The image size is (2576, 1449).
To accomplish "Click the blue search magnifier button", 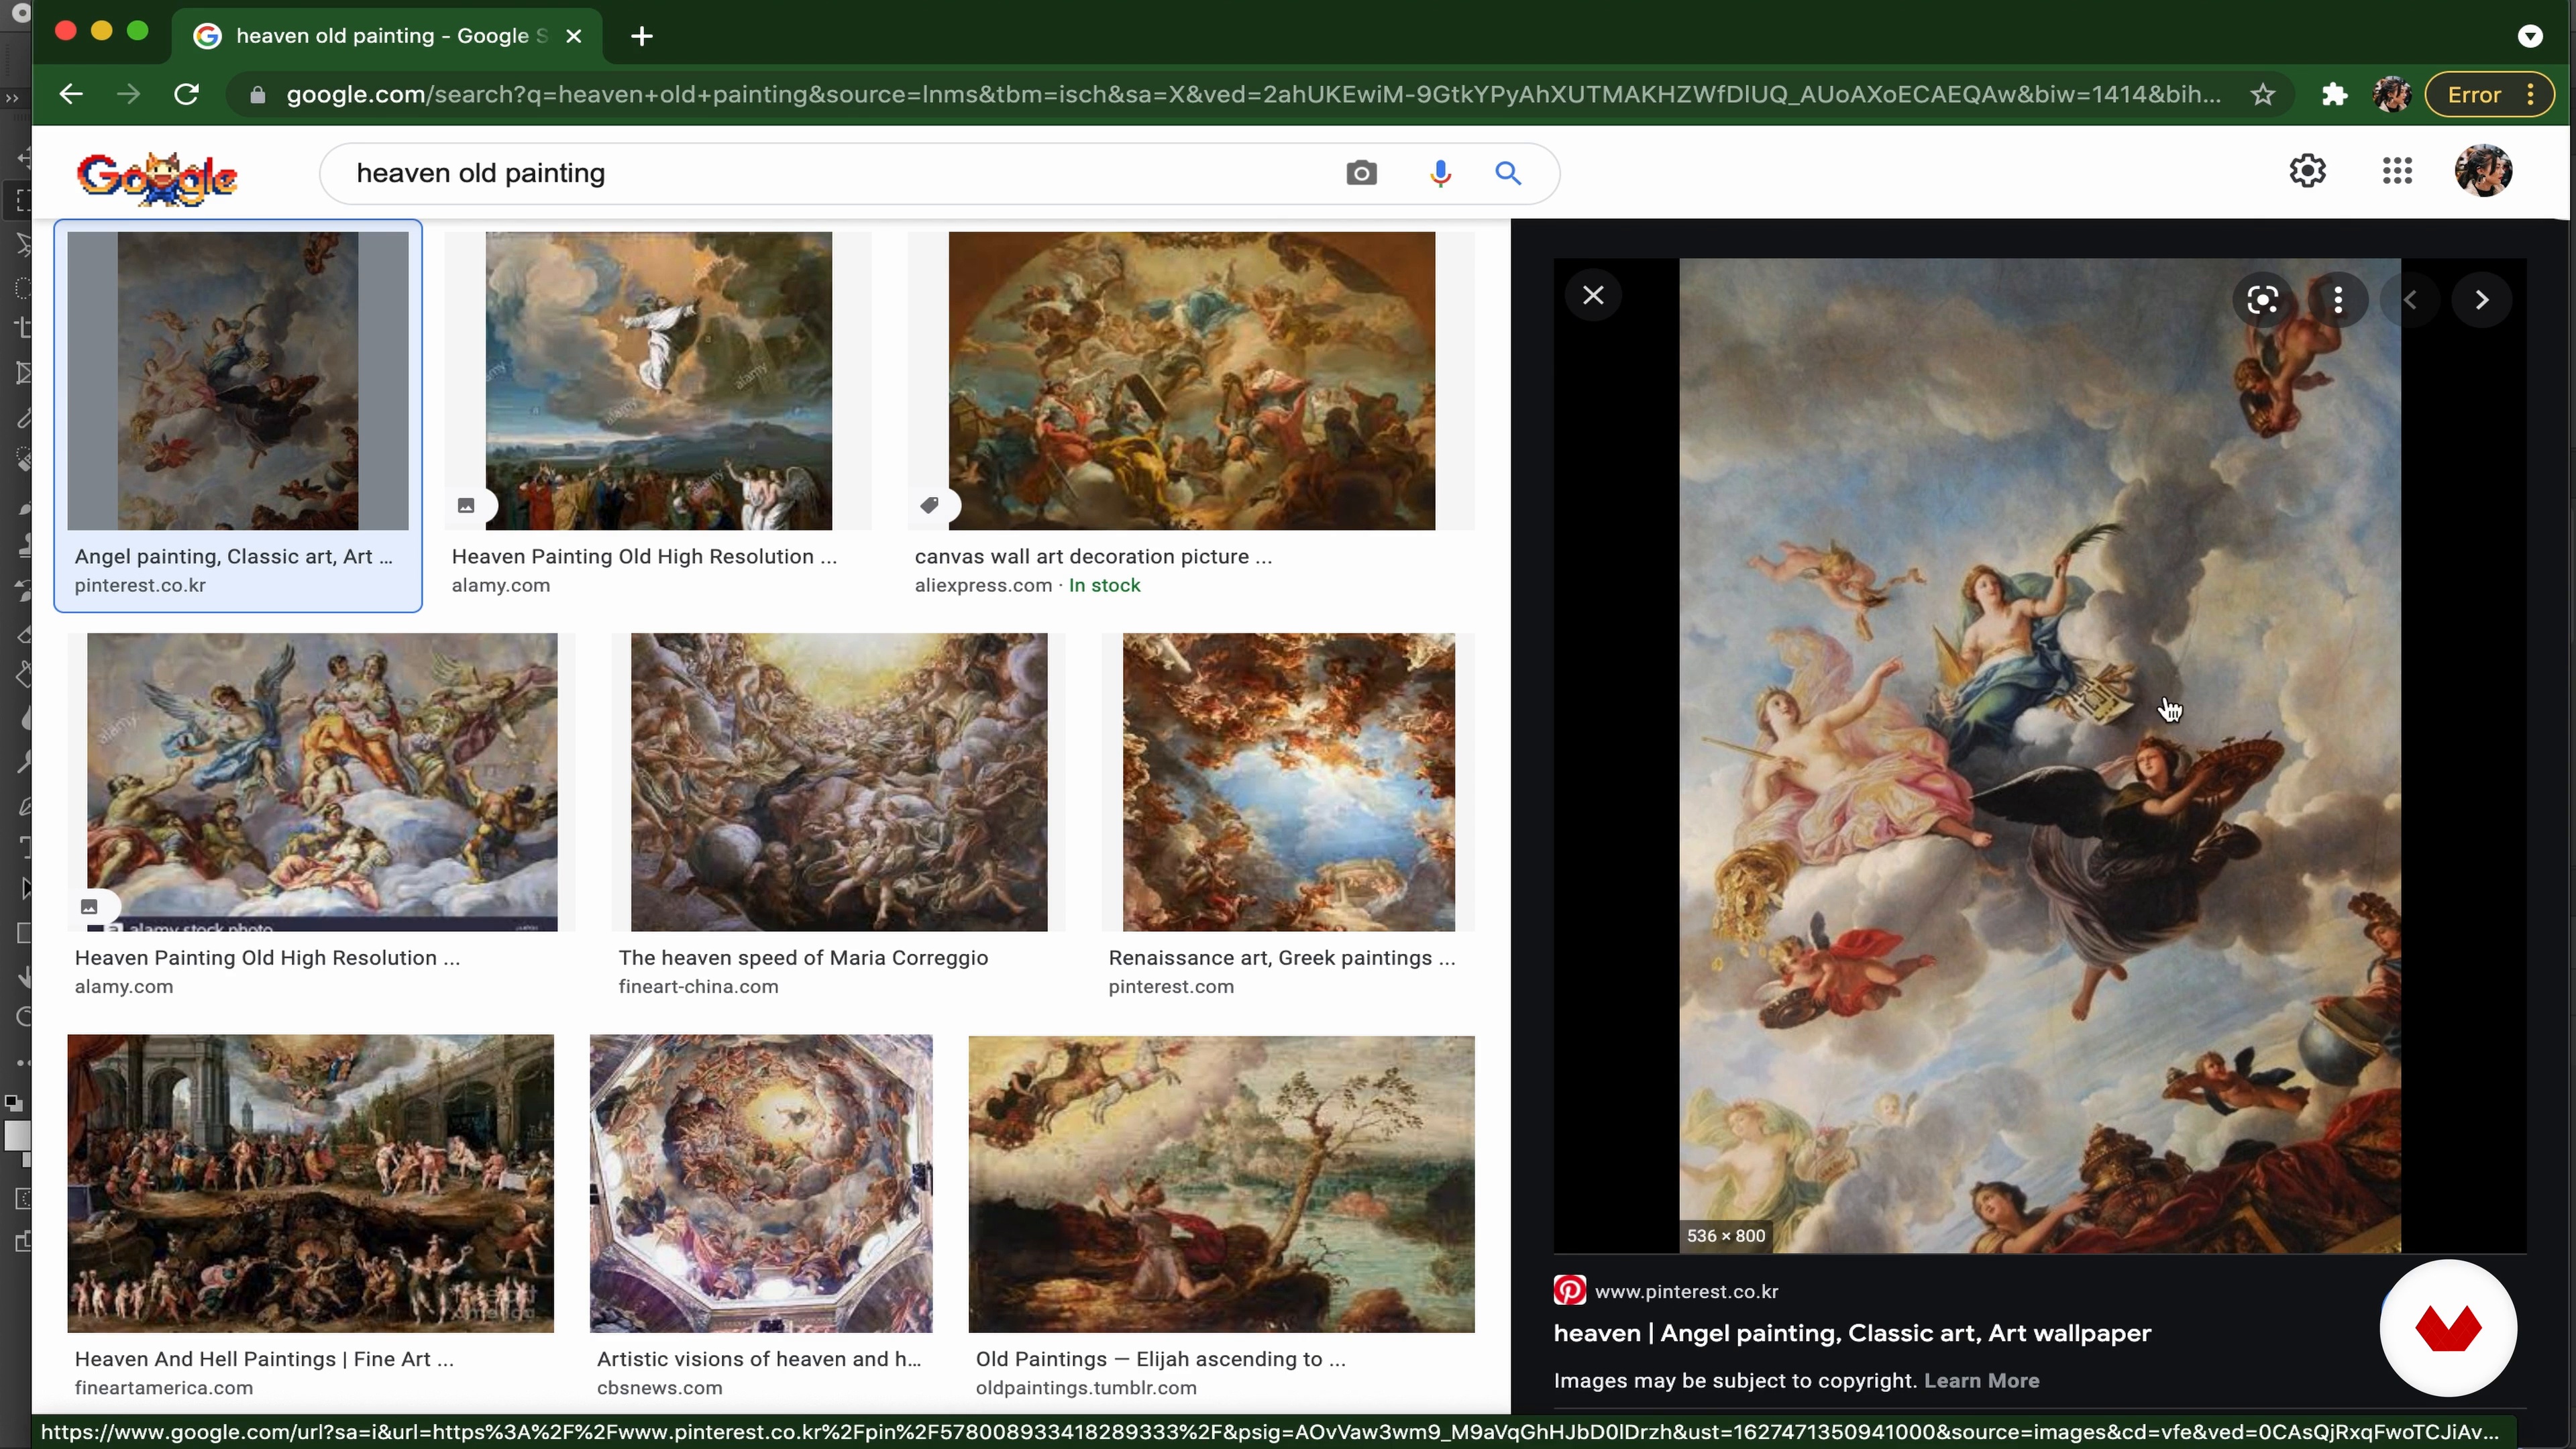I will tap(1508, 173).
